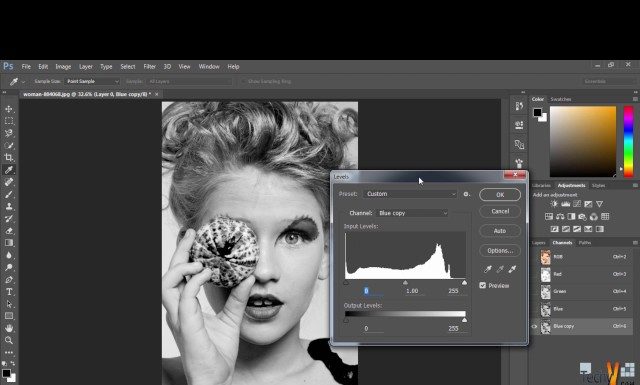Screen dimensions: 640x385
Task: Select the Crop tool
Action: [9, 158]
